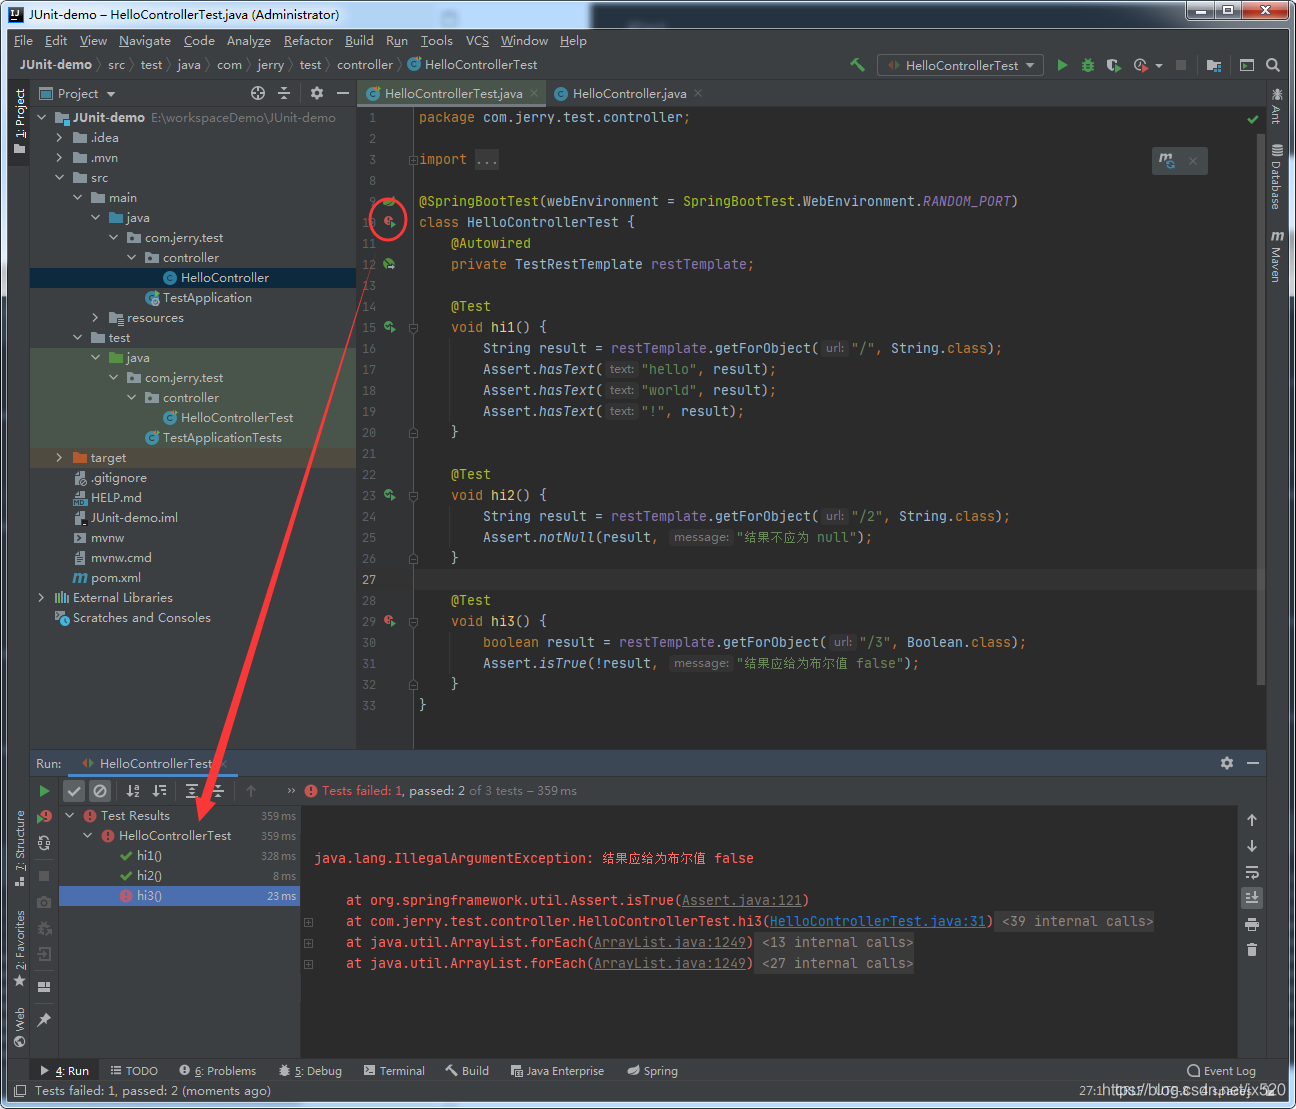
Task: Toggle show ignored tests button
Action: (100, 791)
